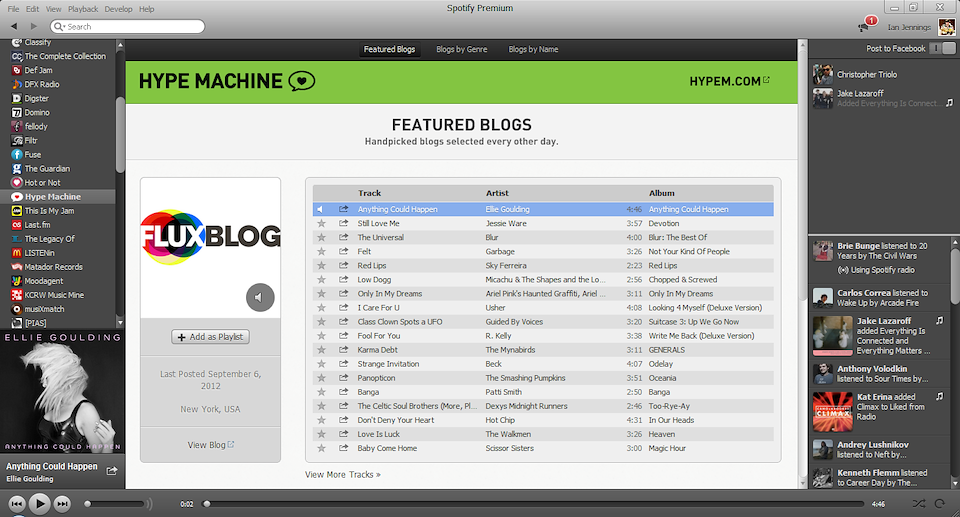960x517 pixels.
Task: Click the Add as Playlist button
Action: click(x=210, y=337)
